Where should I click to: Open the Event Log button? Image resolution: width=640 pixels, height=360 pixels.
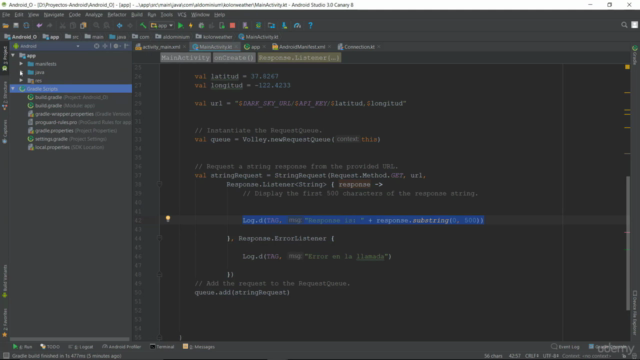[x=565, y=347]
